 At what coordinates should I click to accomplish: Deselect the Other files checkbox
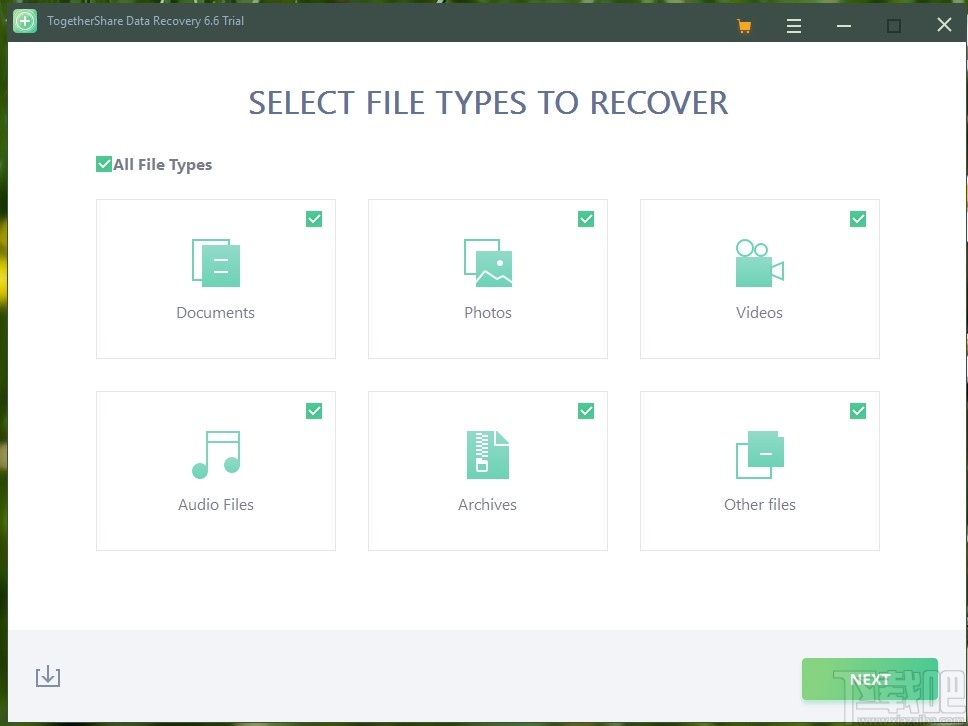858,410
